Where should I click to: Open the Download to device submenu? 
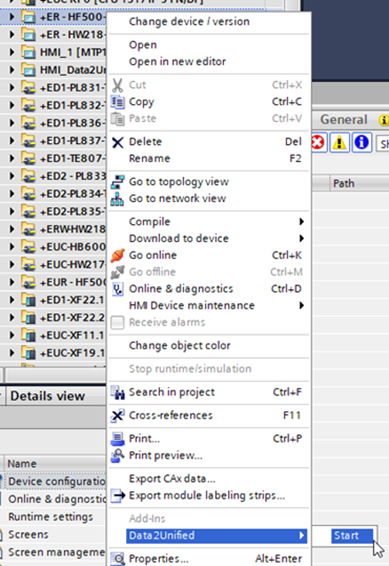coord(209,239)
